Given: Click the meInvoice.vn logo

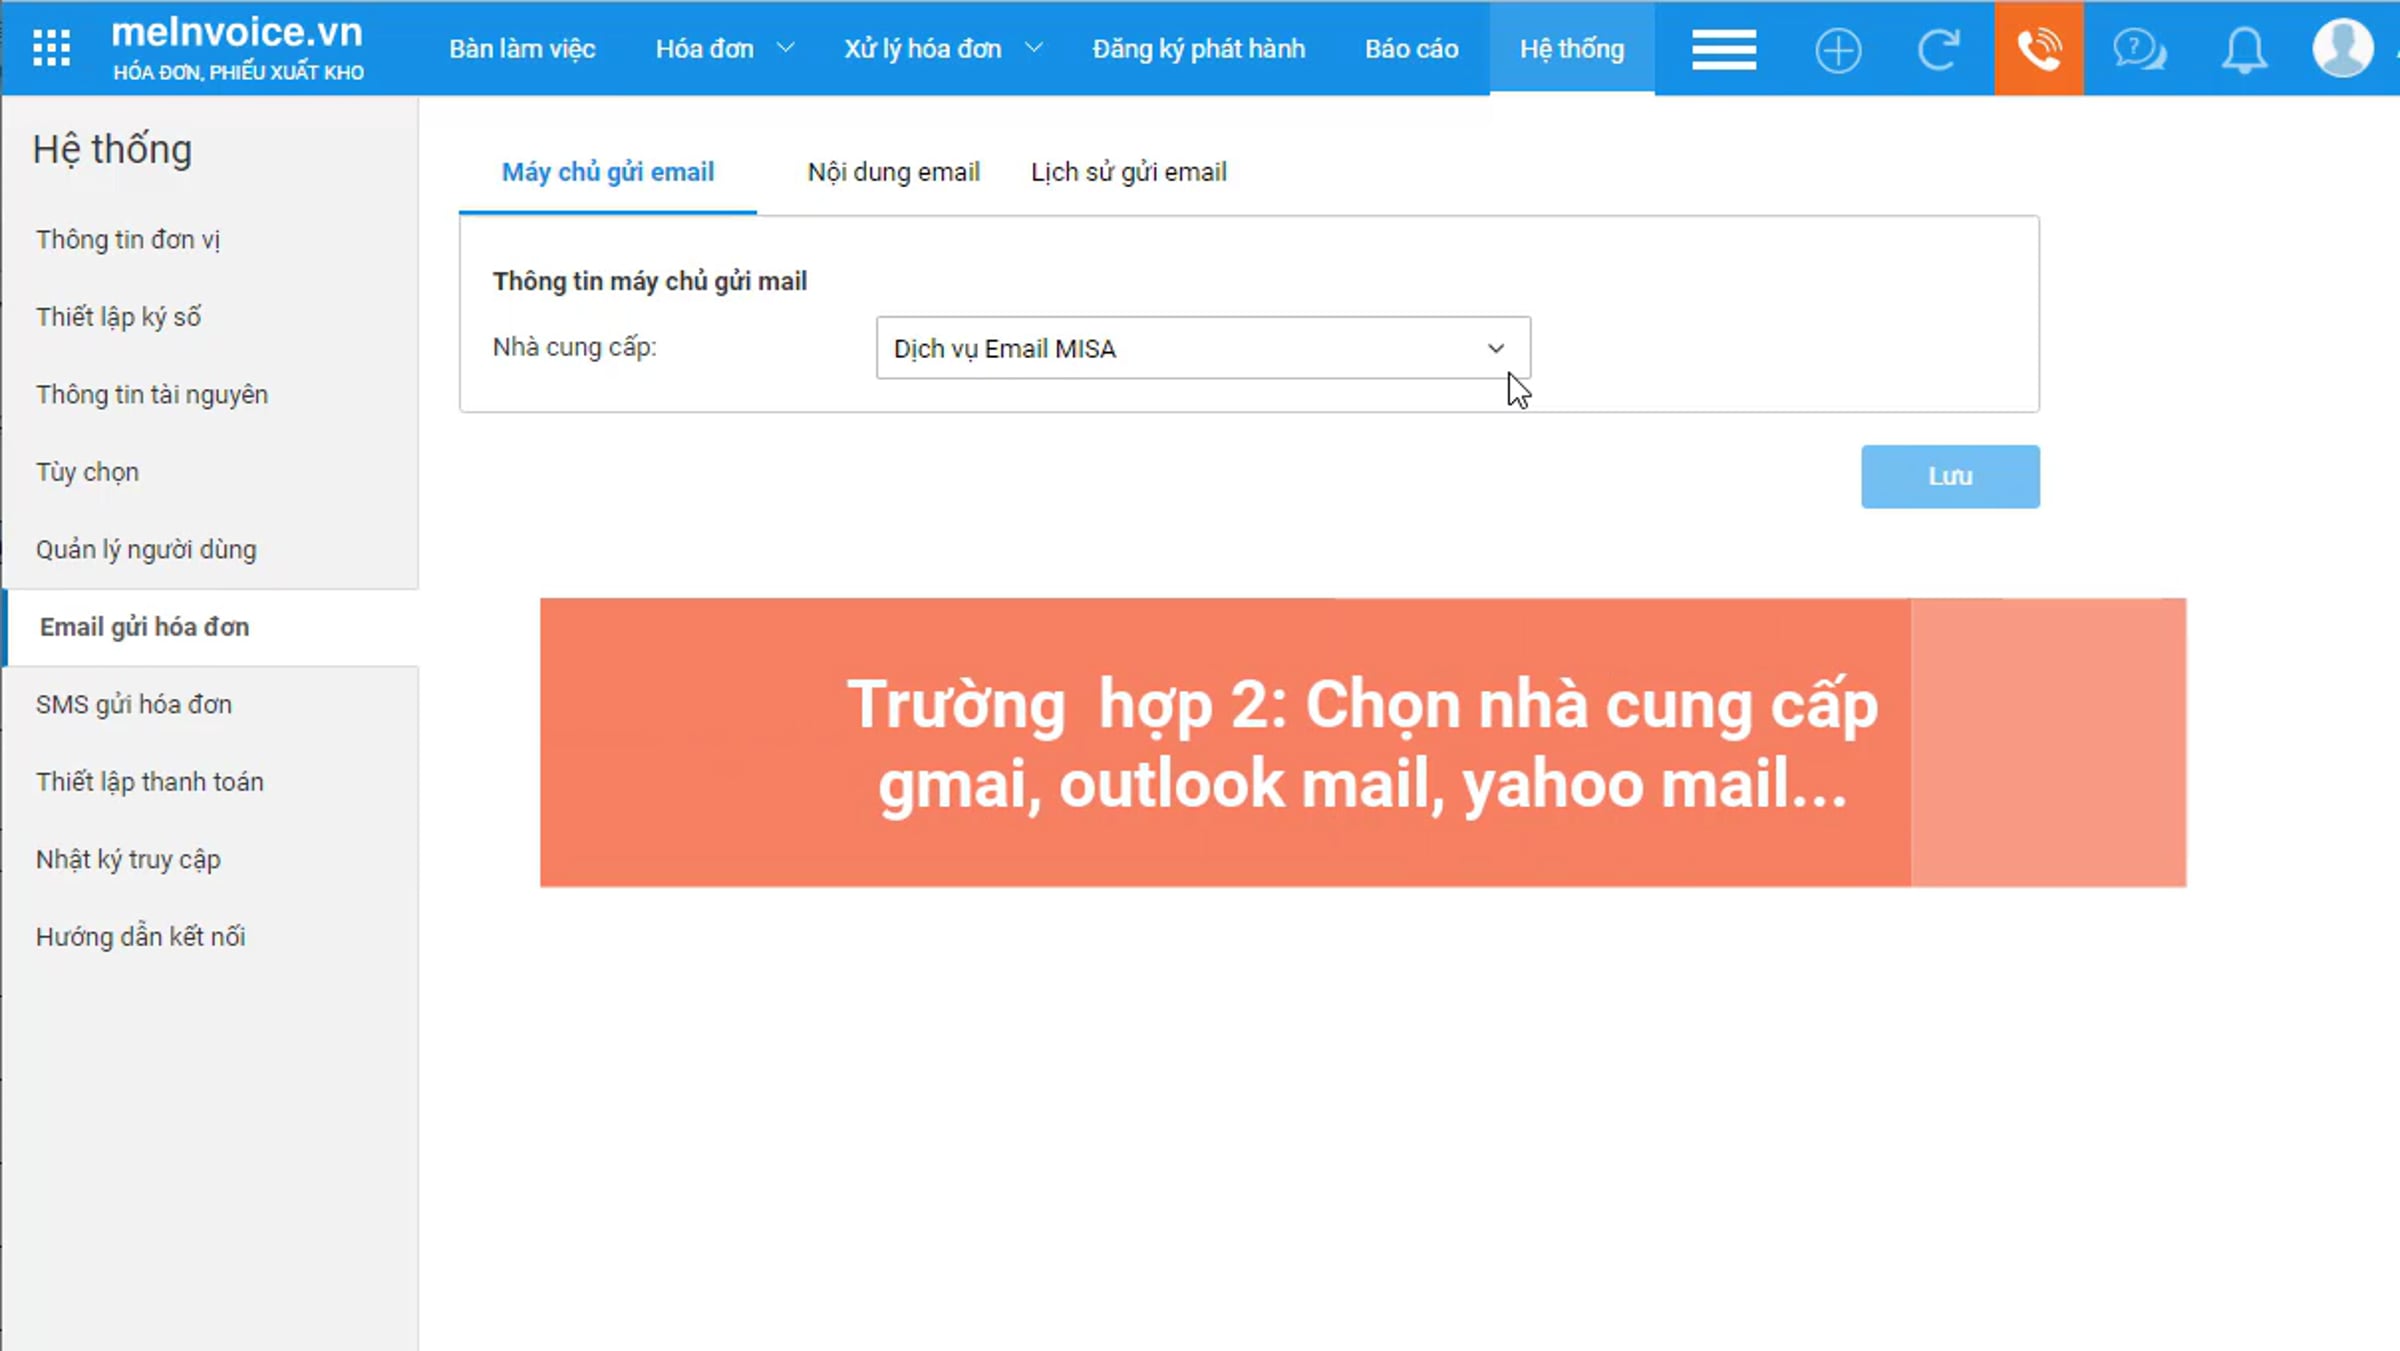Looking at the screenshot, I should 237,47.
